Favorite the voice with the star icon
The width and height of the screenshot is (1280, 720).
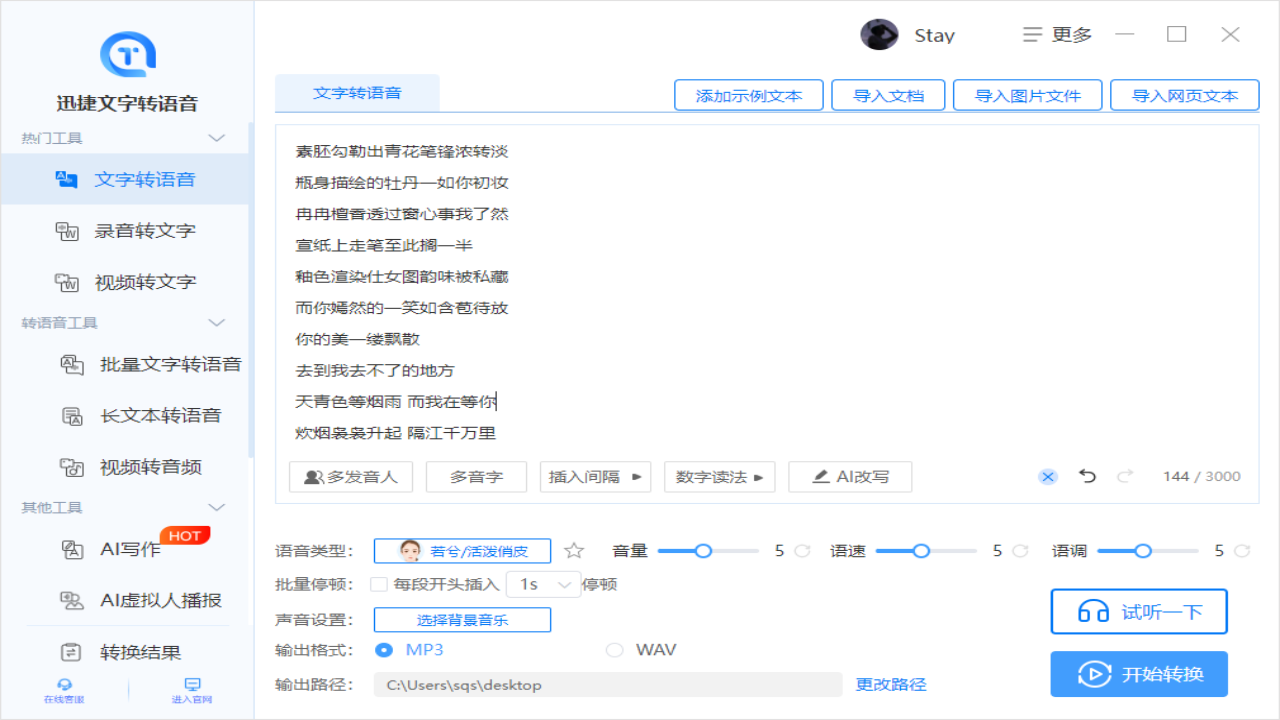pos(573,550)
